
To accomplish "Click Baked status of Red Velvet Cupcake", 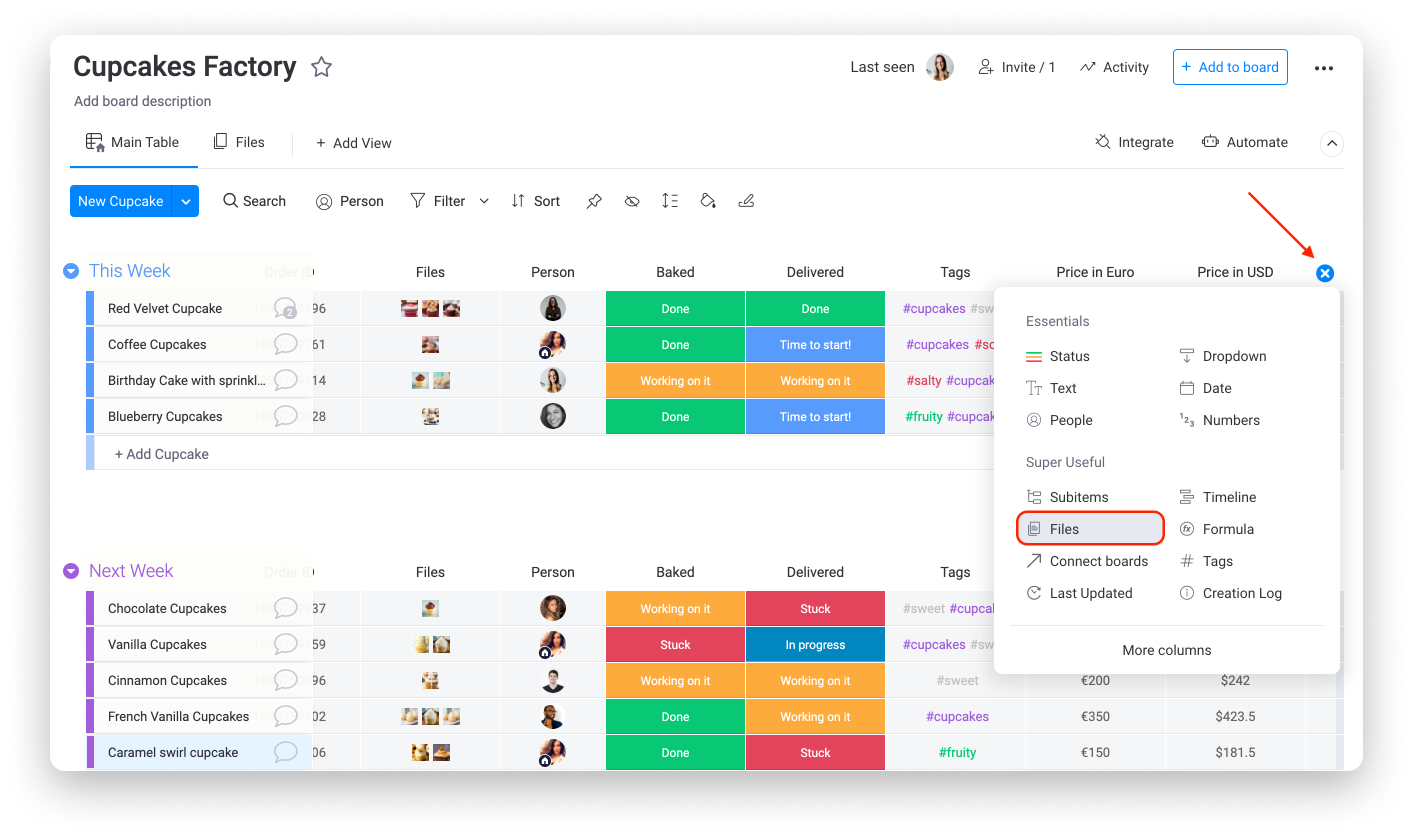I will [x=675, y=308].
